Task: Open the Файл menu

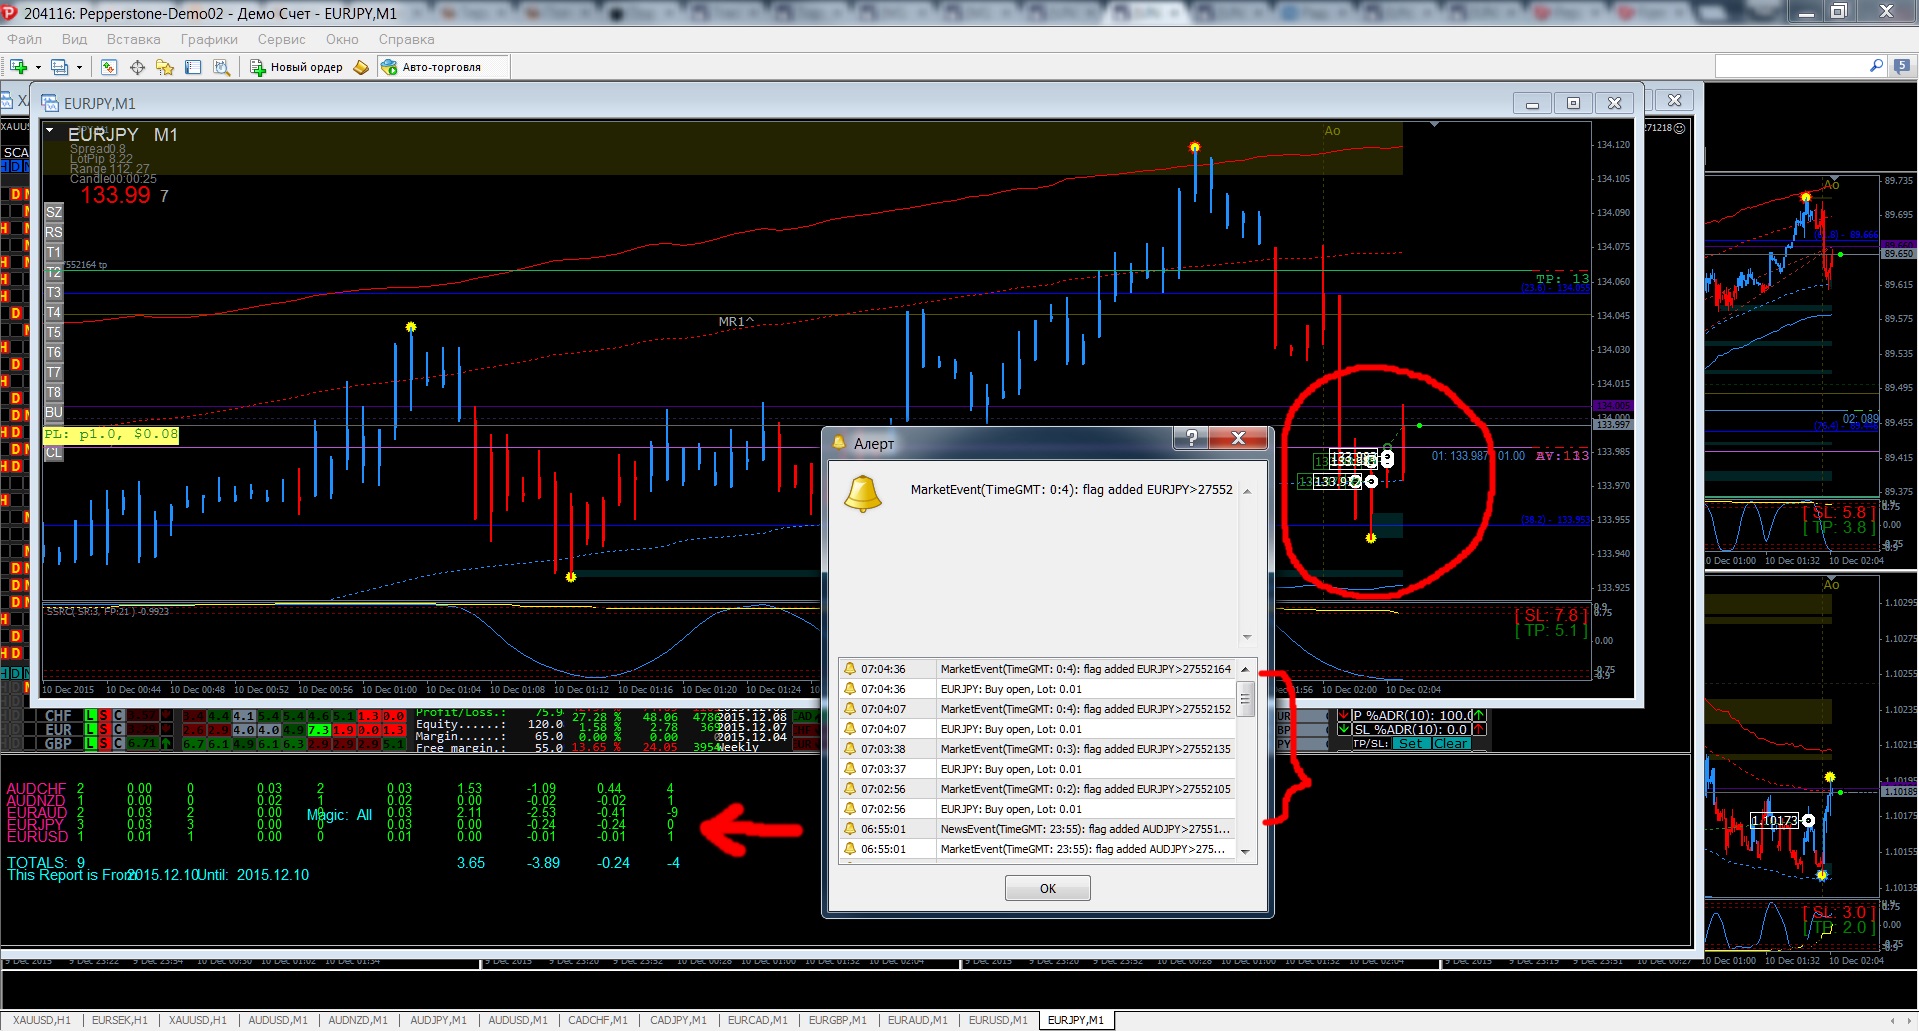Action: [24, 39]
